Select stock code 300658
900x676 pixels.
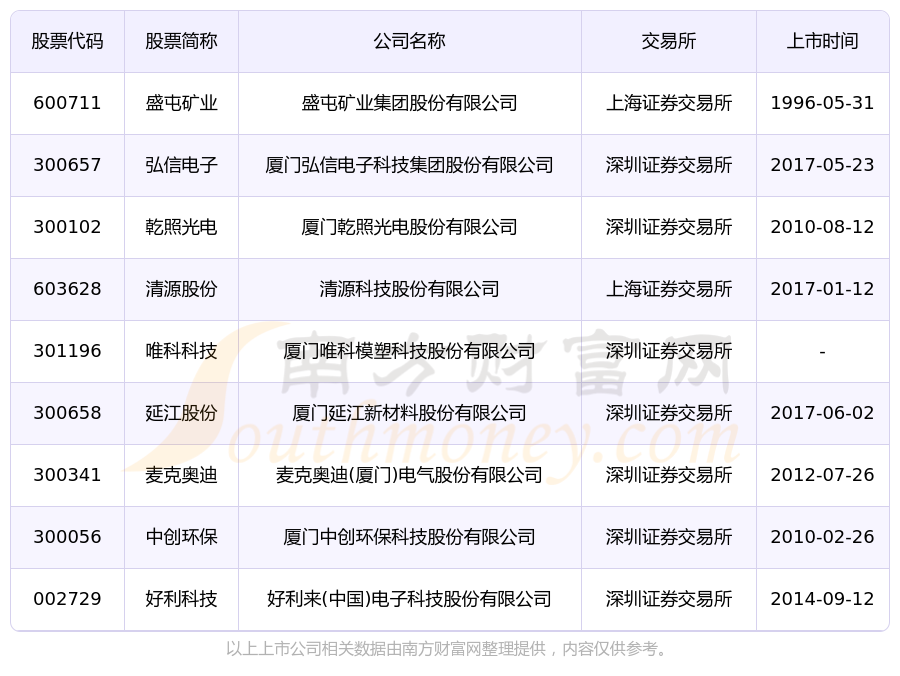coord(67,413)
